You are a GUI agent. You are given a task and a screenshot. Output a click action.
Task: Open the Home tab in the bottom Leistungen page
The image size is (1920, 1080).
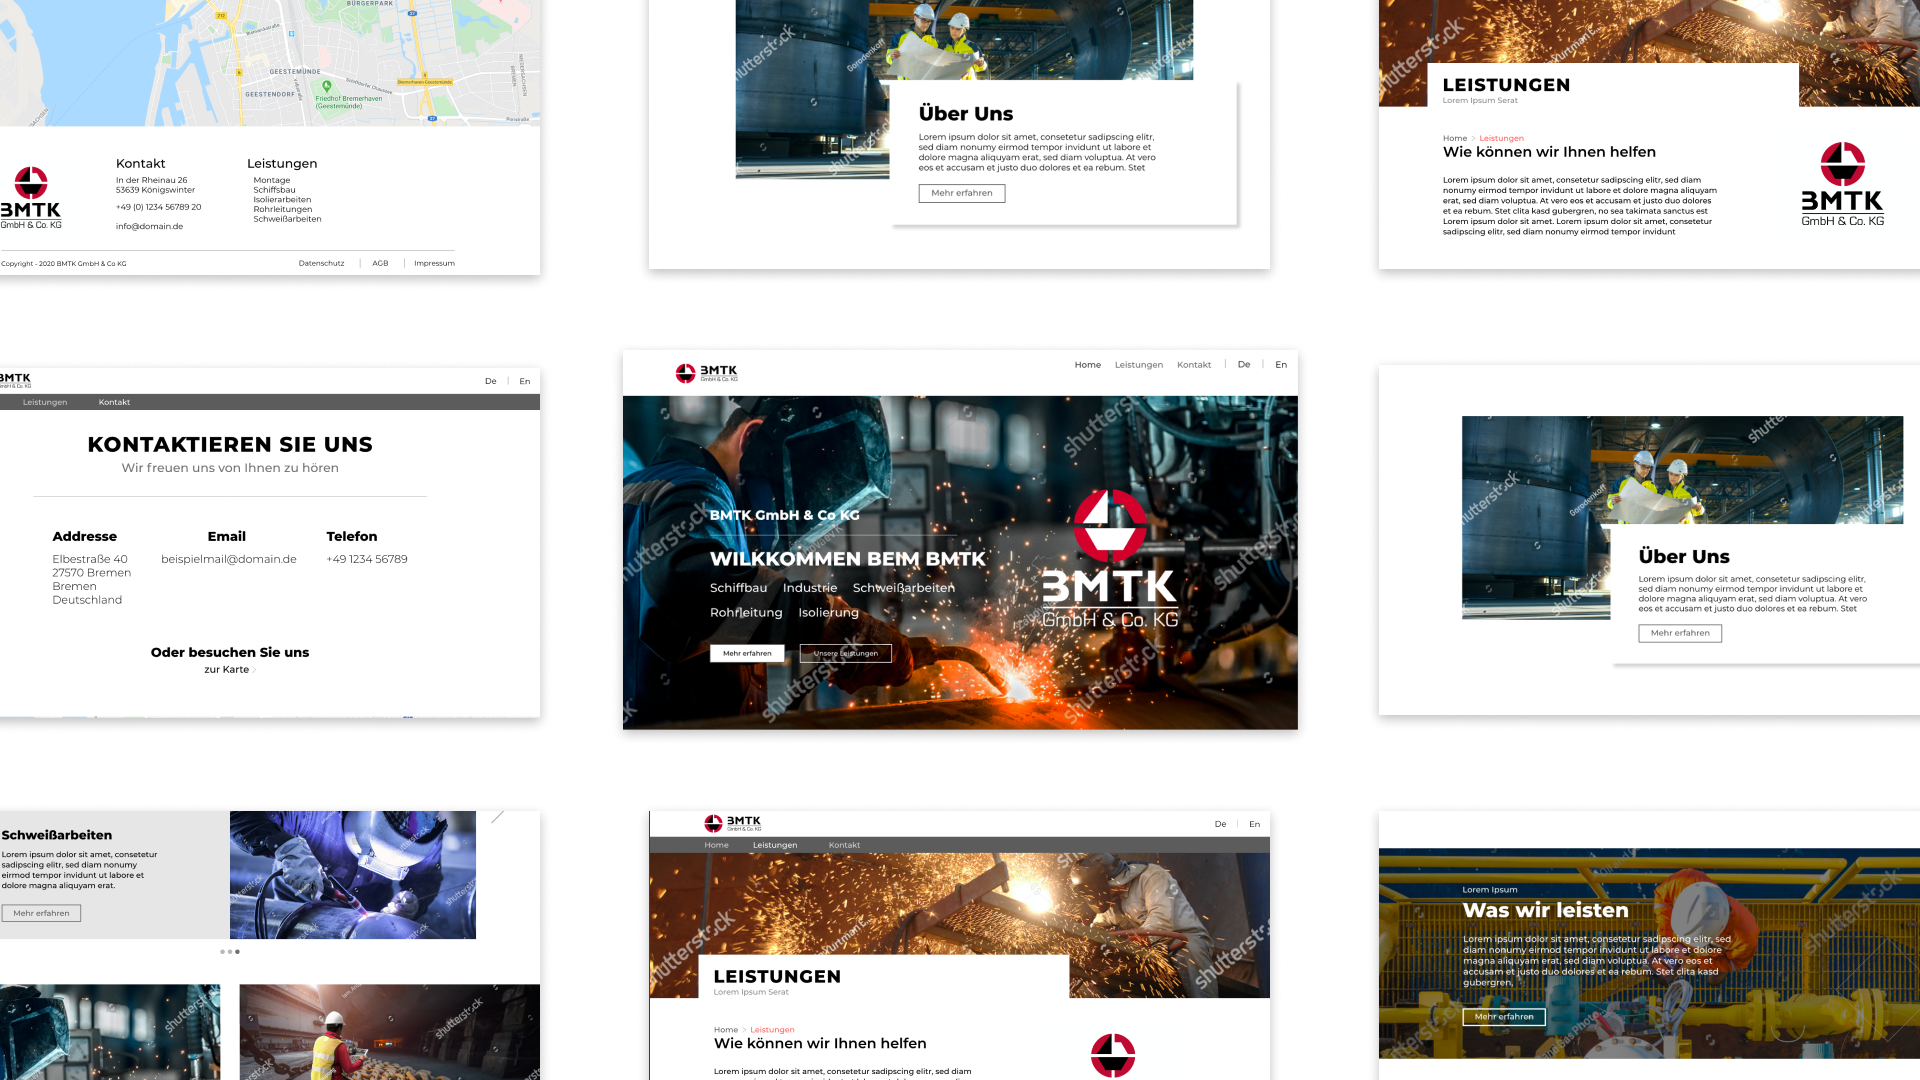click(x=716, y=845)
